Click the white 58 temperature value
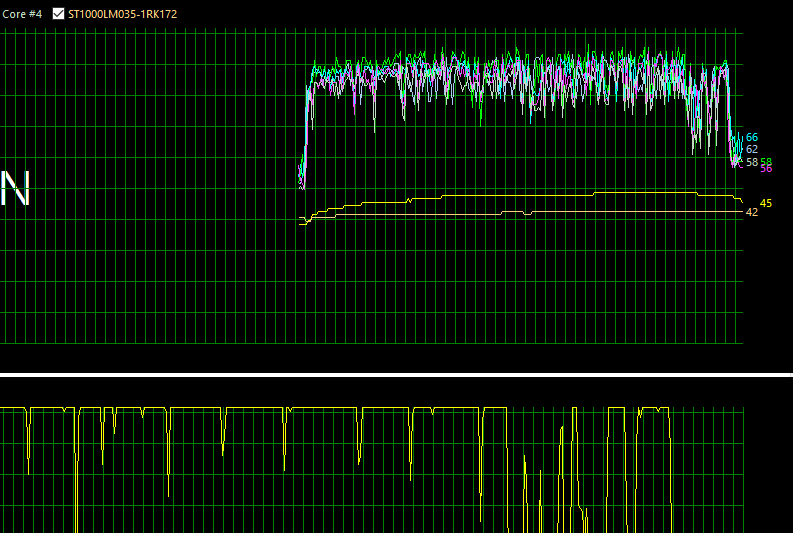801x533 pixels. 752,162
